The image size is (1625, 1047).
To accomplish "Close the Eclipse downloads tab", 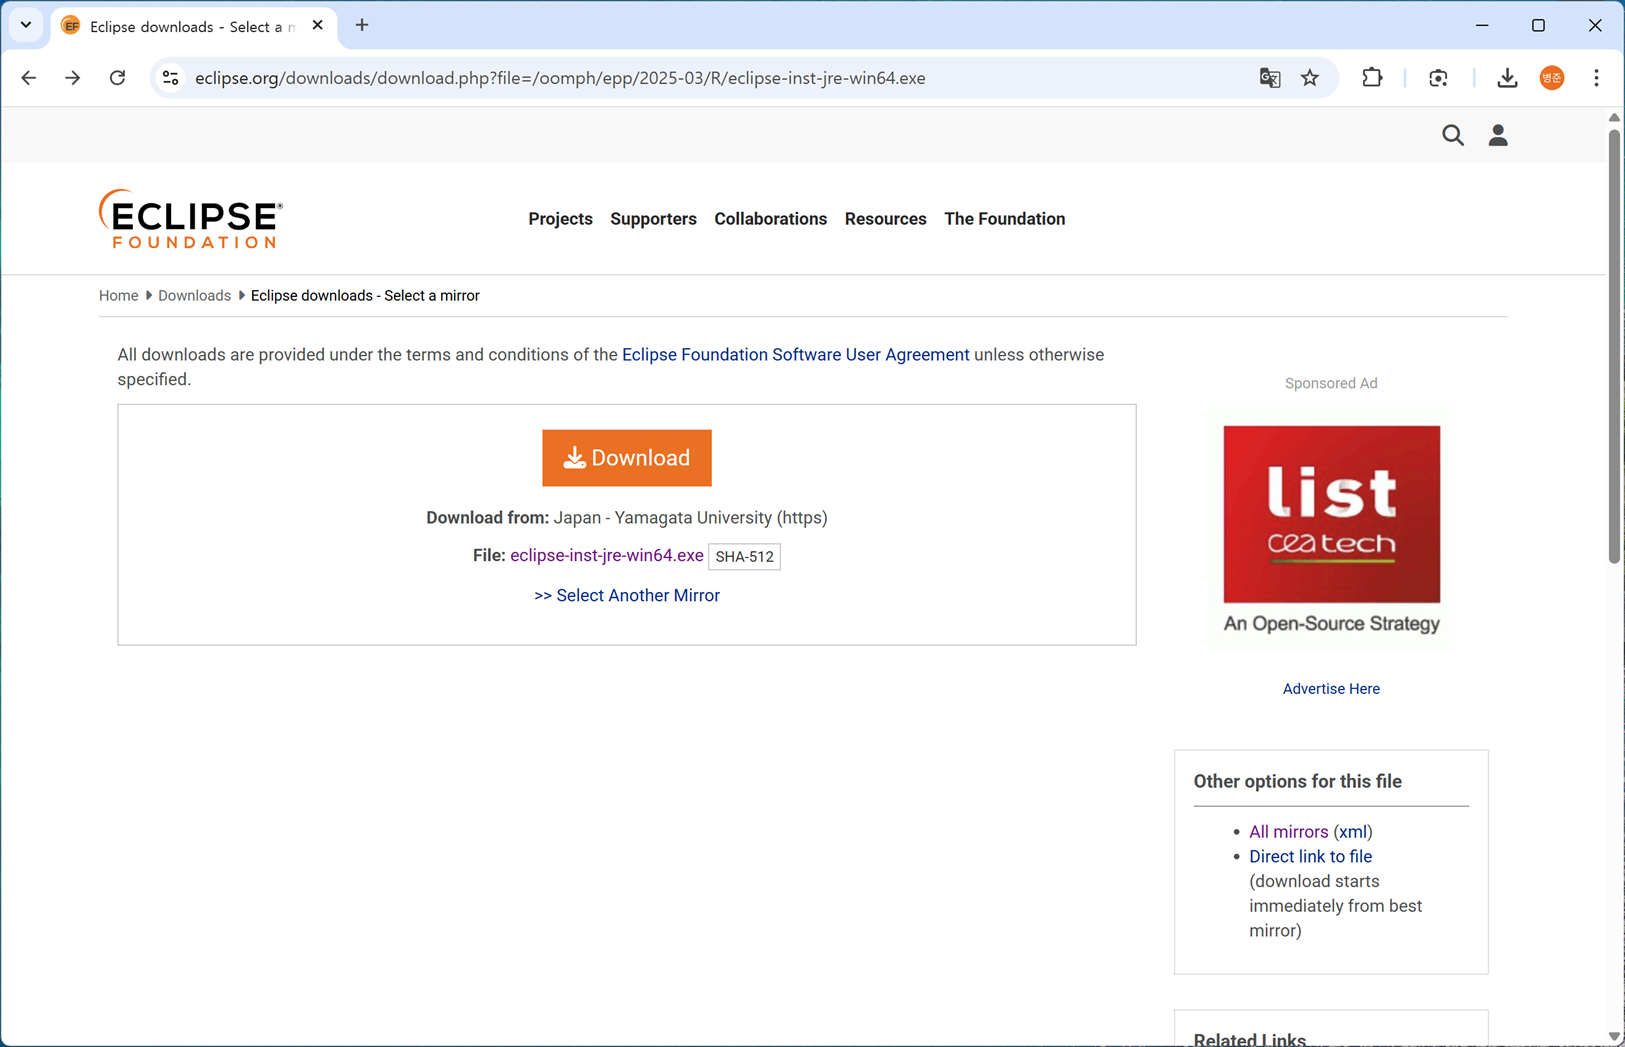I will pyautogui.click(x=318, y=26).
